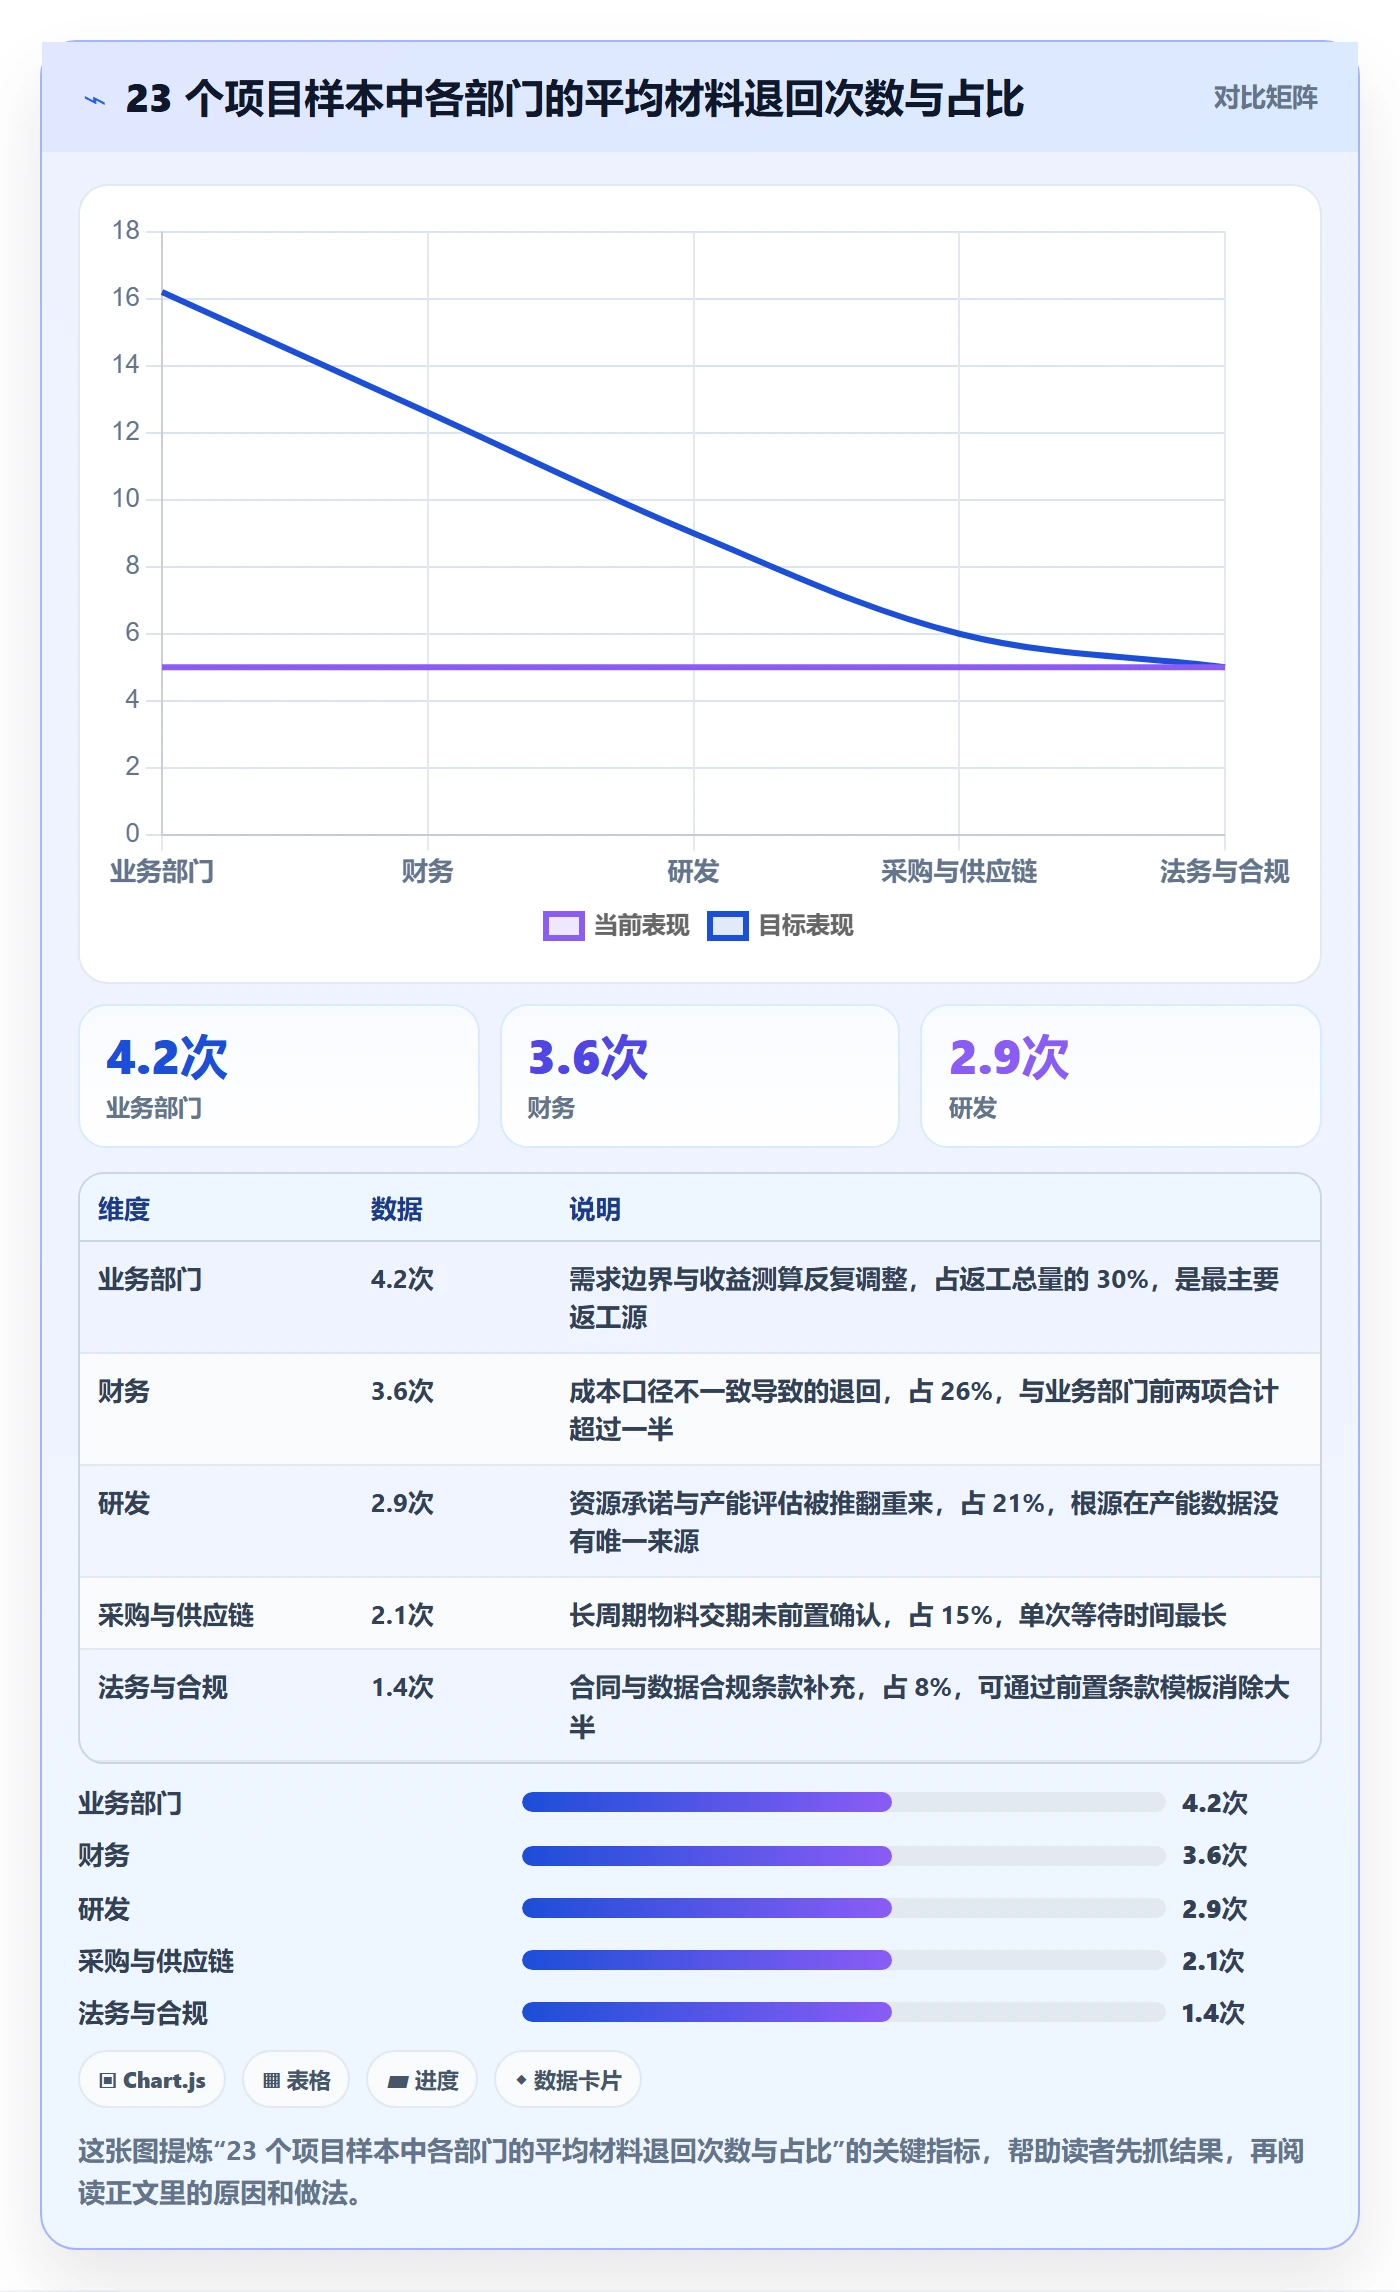Click the 财务 x-axis label on chart
Viewport: 1400px width, 2292px height.
coord(428,871)
